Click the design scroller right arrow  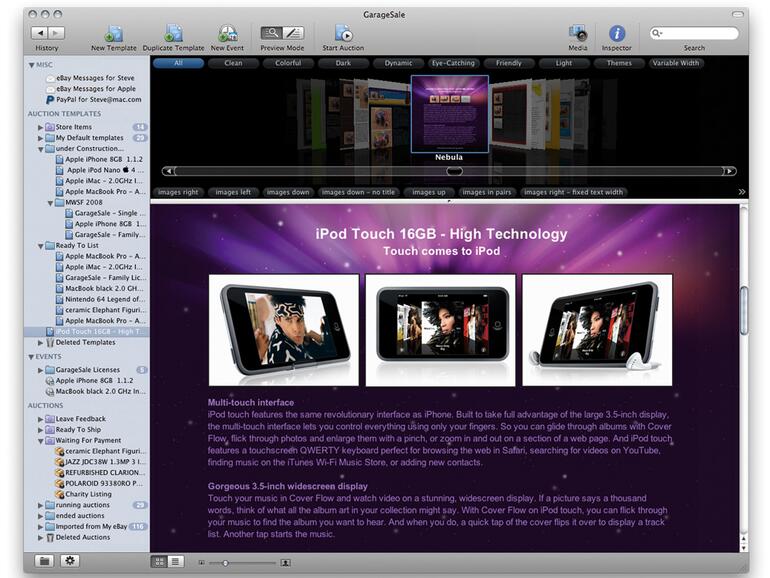click(730, 171)
